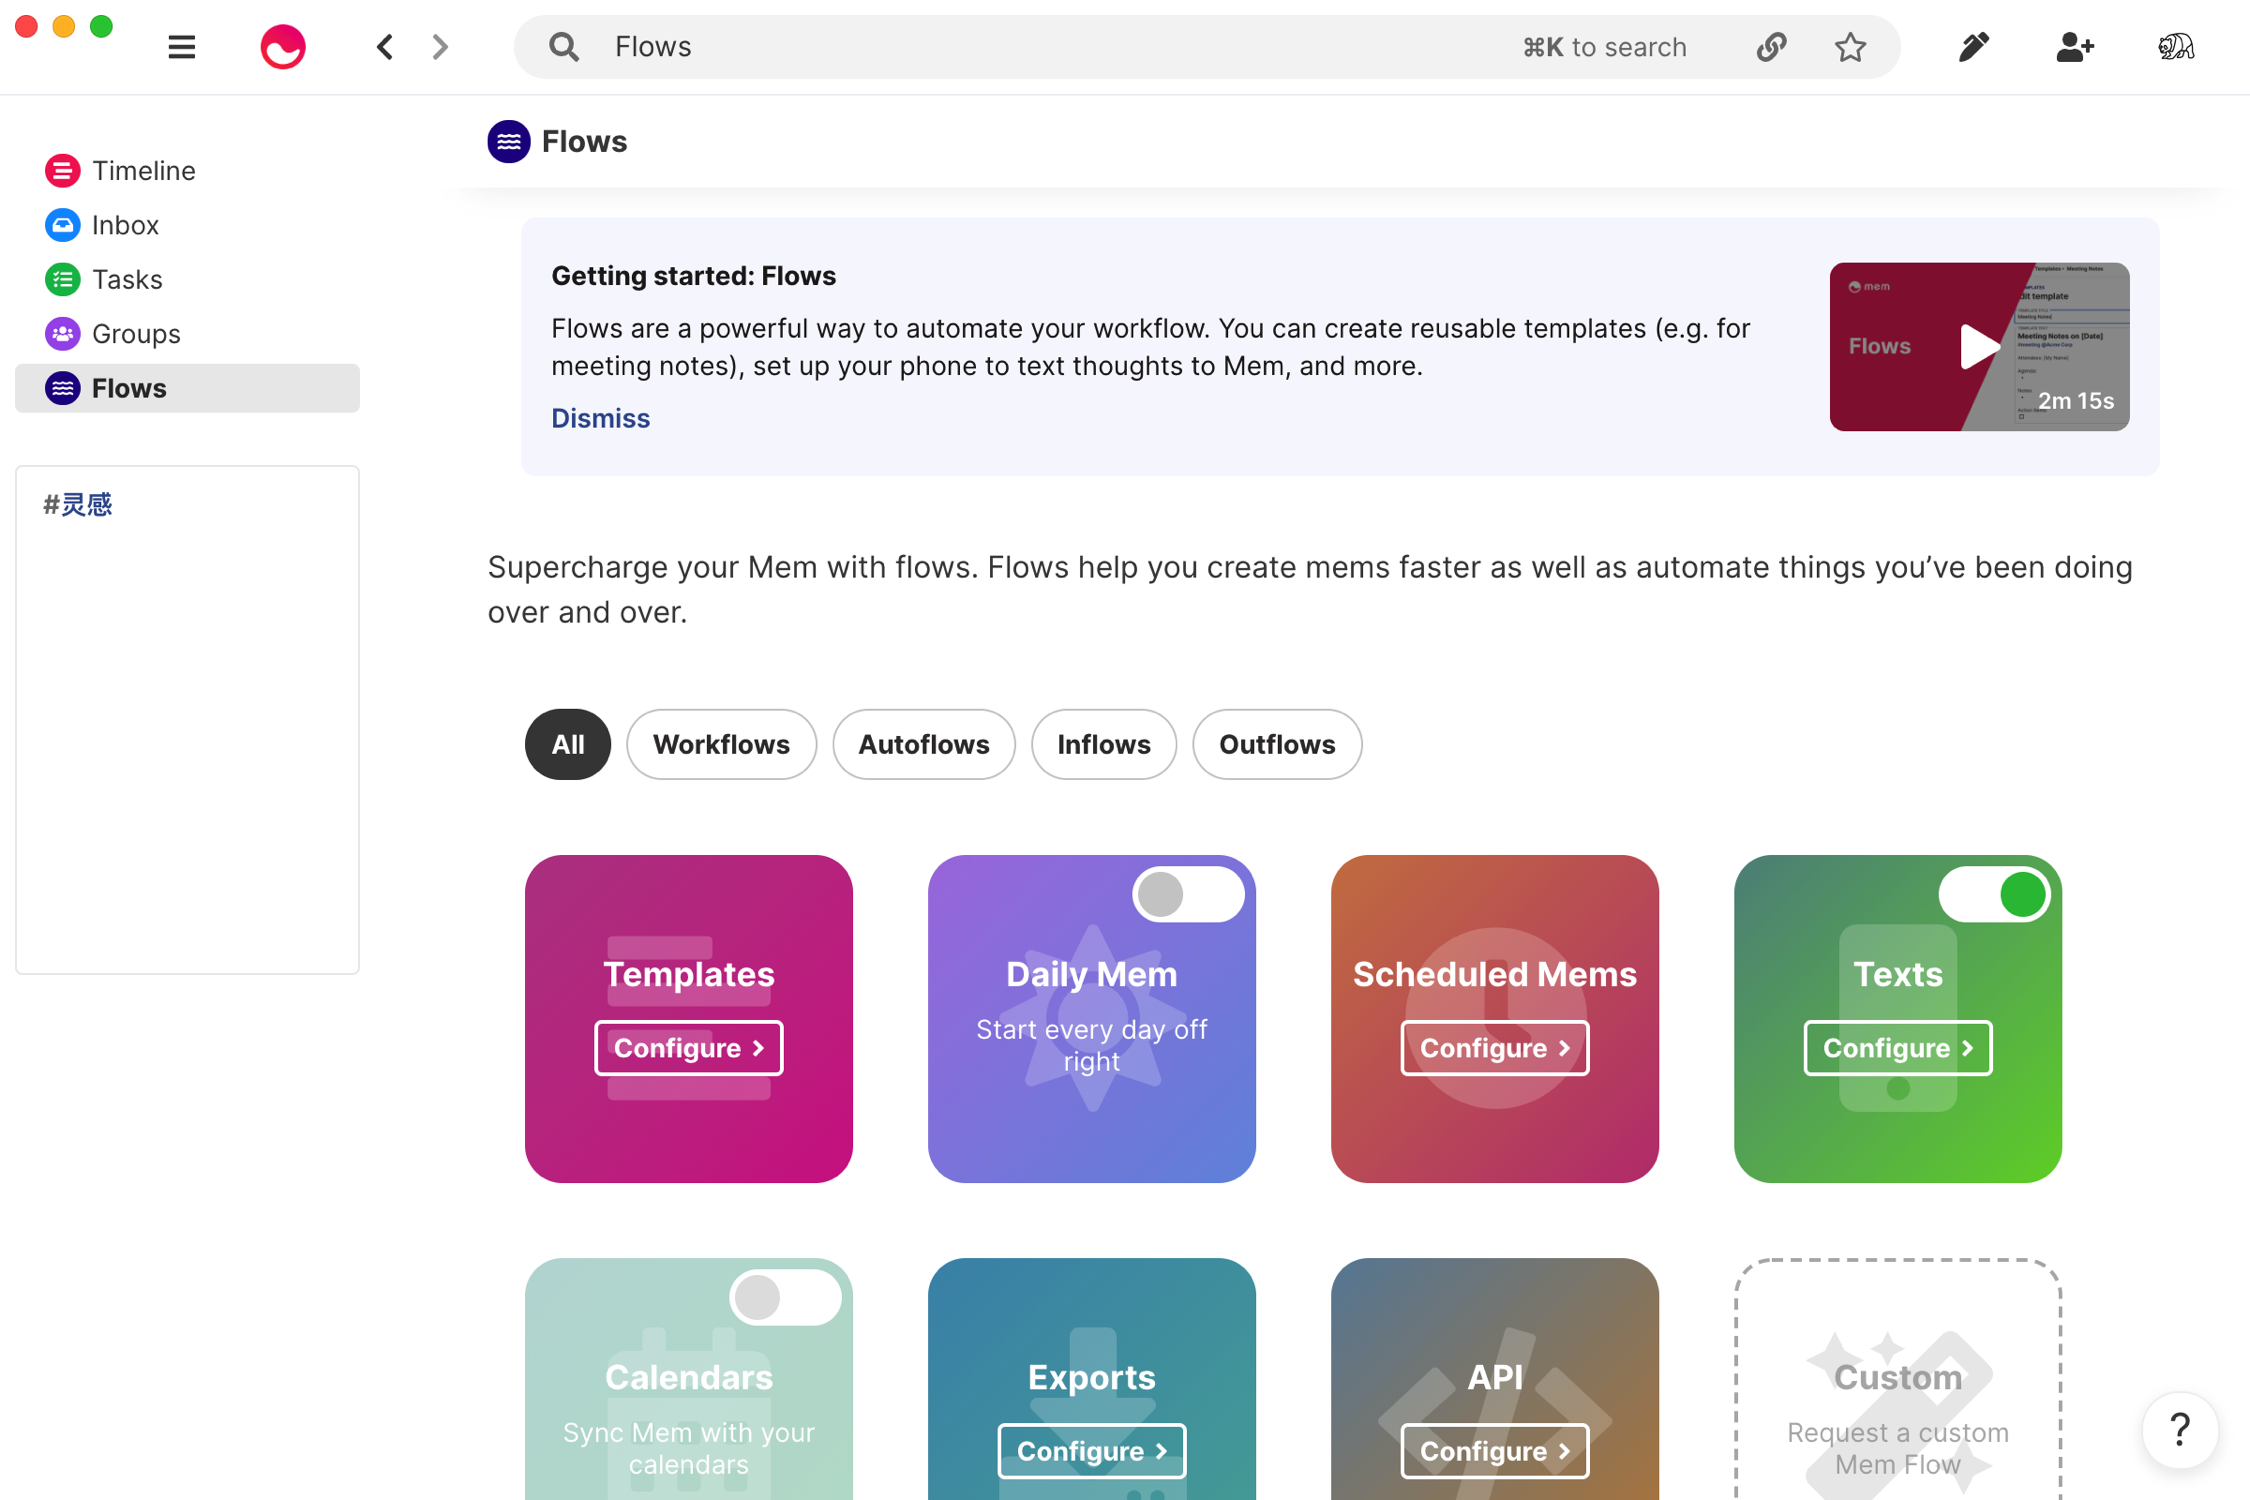Play the Flows intro video thumbnail
The image size is (2250, 1500).
1978,346
